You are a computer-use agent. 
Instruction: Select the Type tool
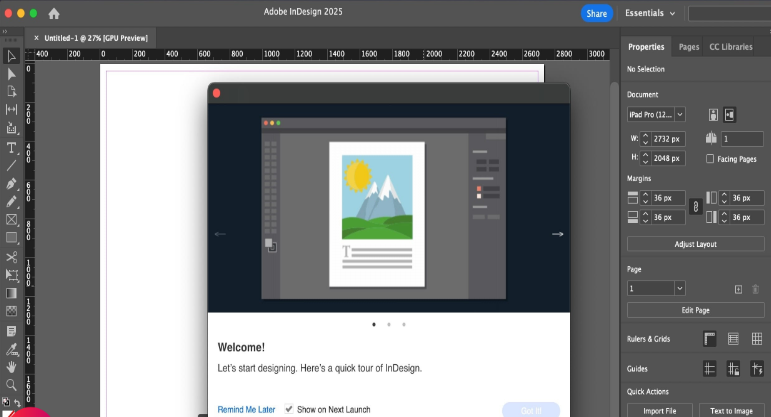coord(12,147)
